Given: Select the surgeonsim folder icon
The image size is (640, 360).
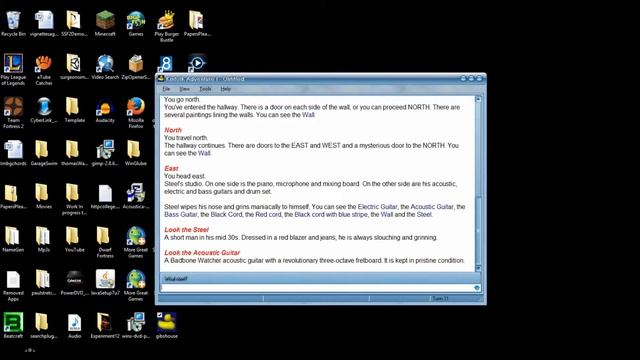Looking at the screenshot, I should coord(74,67).
